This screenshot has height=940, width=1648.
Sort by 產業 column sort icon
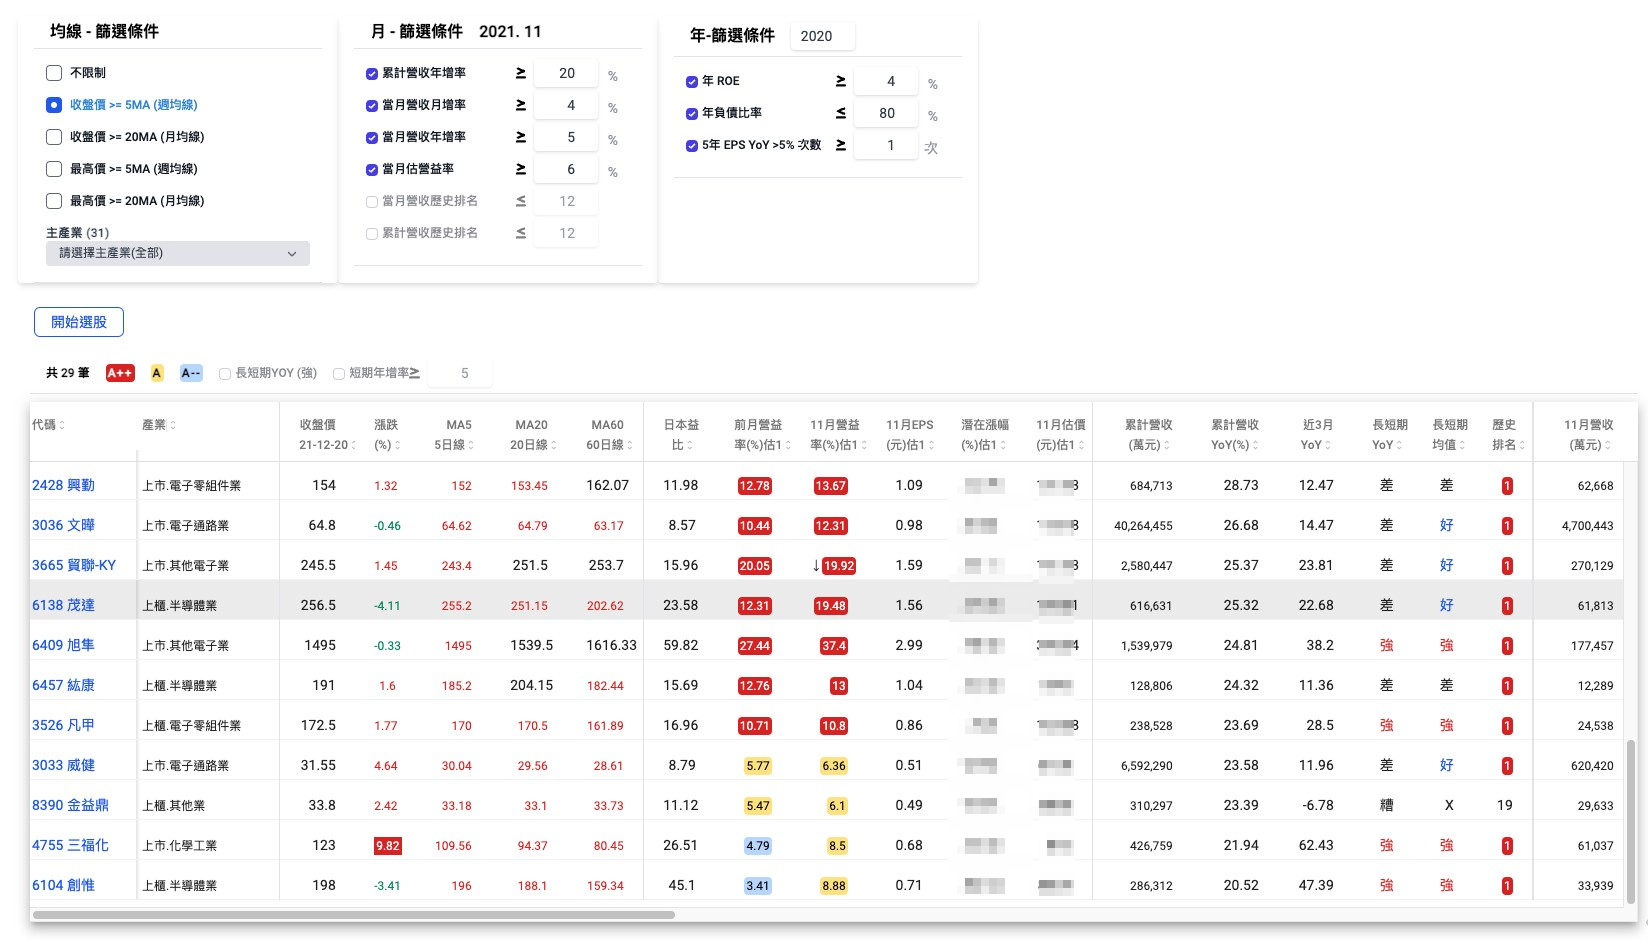(x=173, y=425)
